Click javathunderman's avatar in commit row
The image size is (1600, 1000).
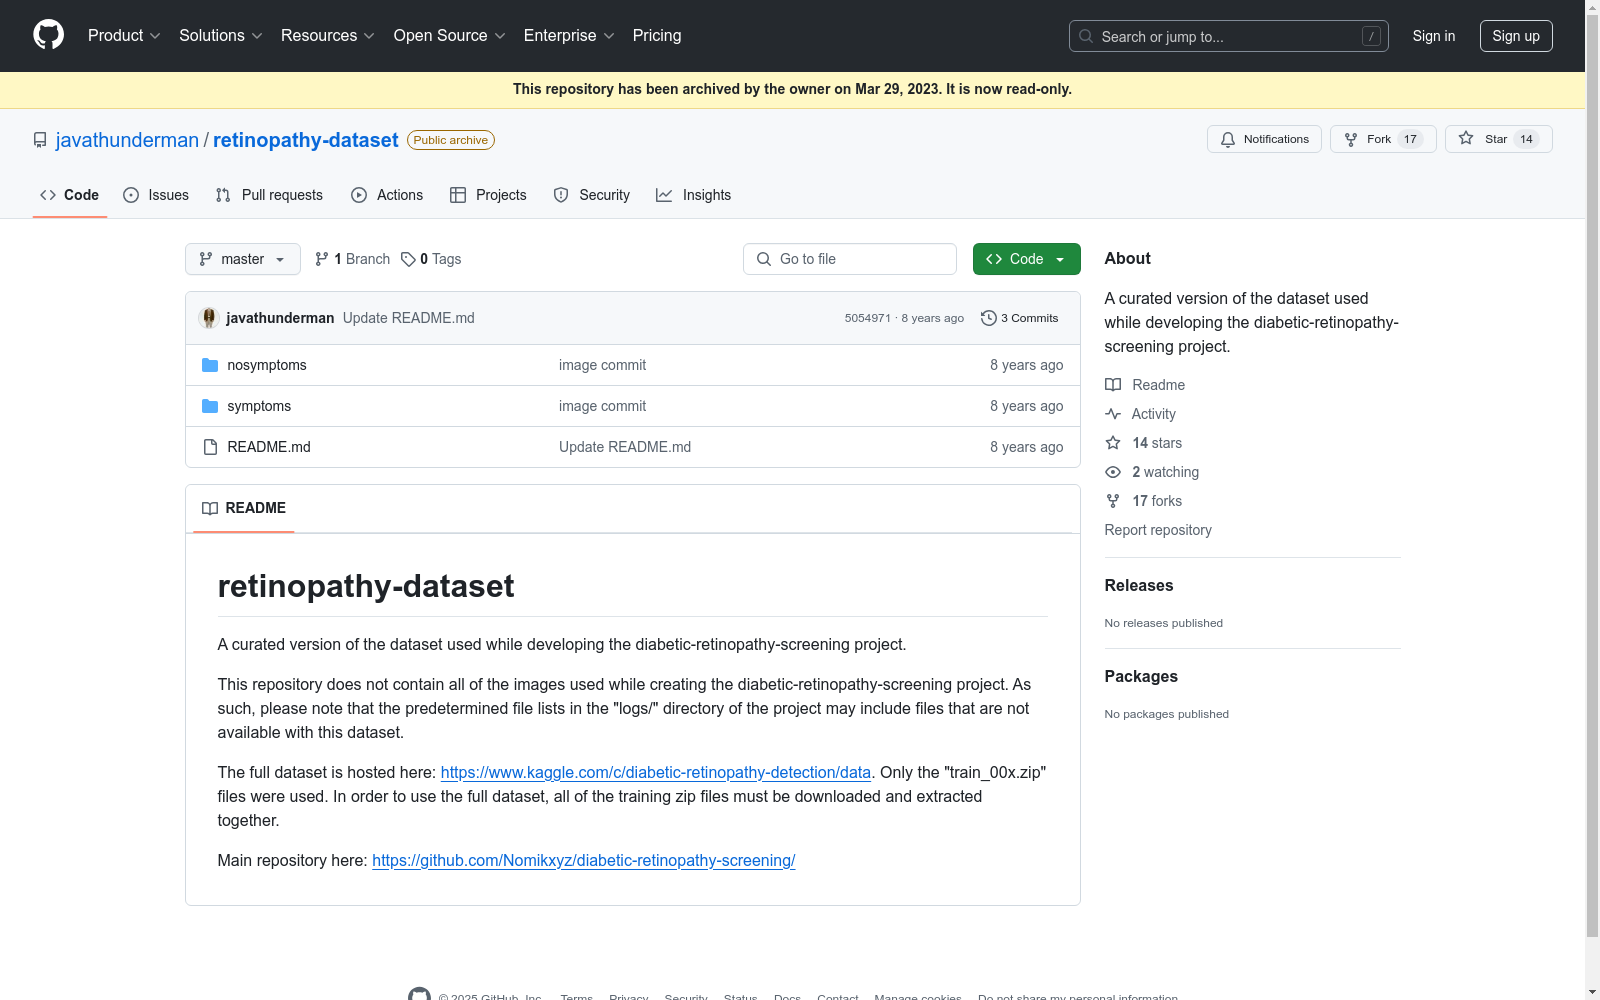click(x=209, y=318)
